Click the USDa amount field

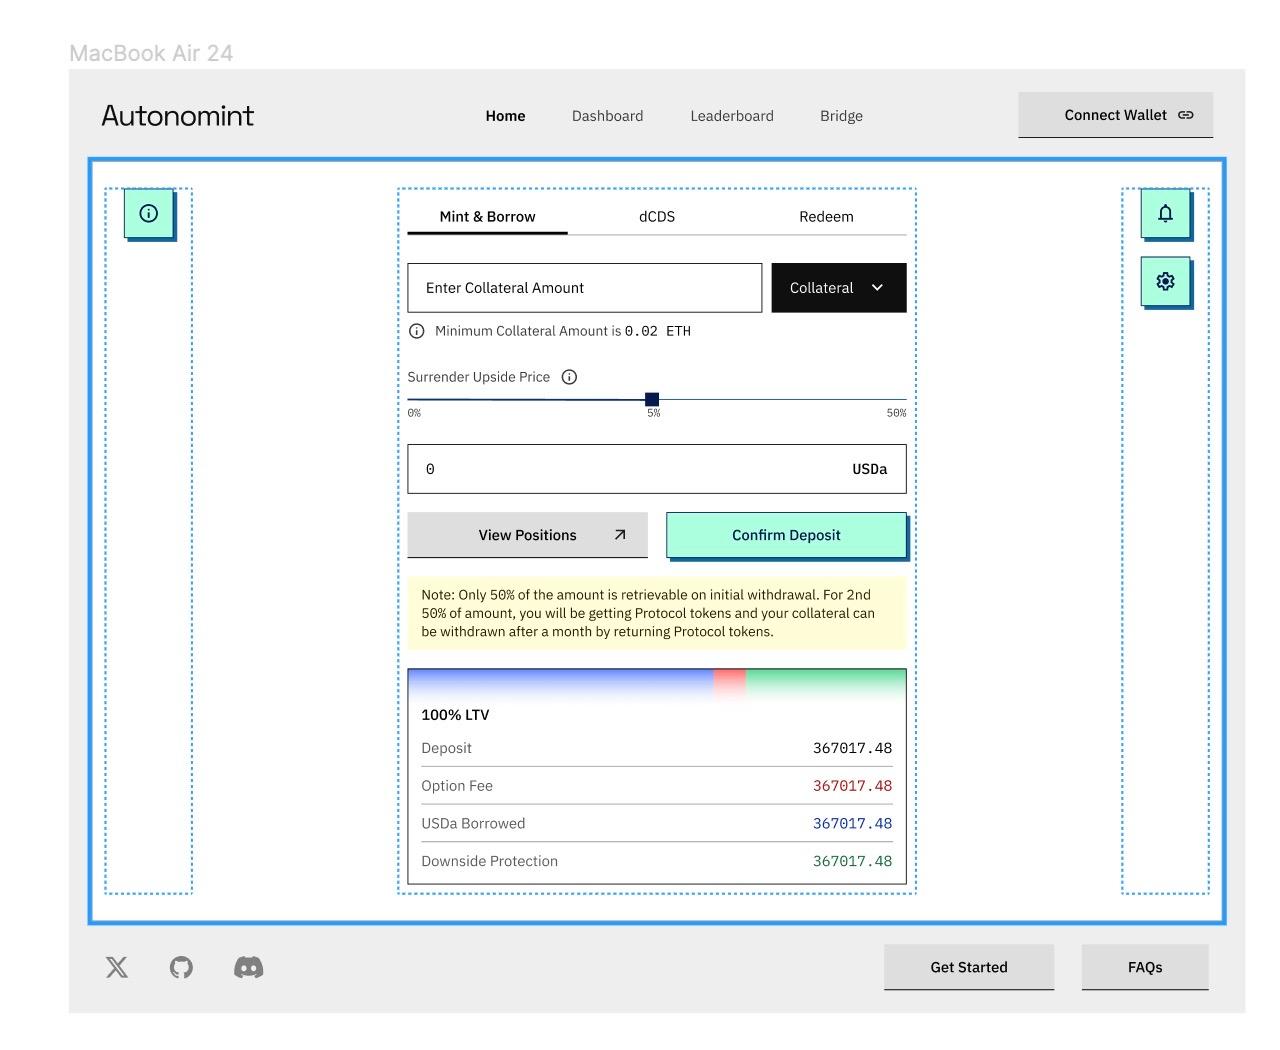point(657,469)
